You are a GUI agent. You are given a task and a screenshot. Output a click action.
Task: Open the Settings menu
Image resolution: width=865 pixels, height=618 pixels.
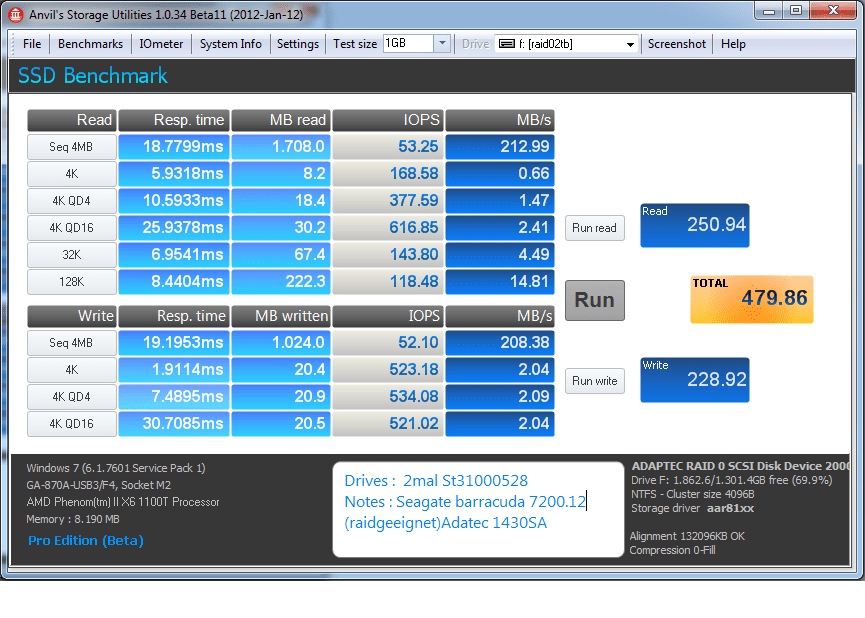pos(298,44)
